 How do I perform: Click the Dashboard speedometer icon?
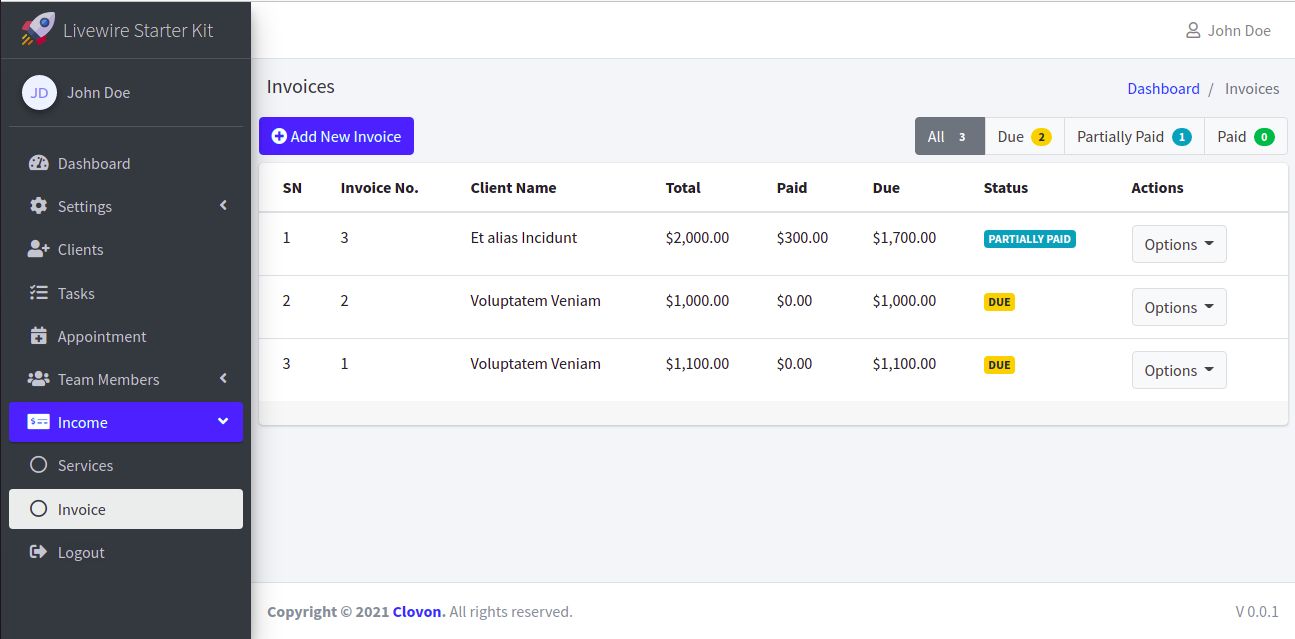(39, 163)
